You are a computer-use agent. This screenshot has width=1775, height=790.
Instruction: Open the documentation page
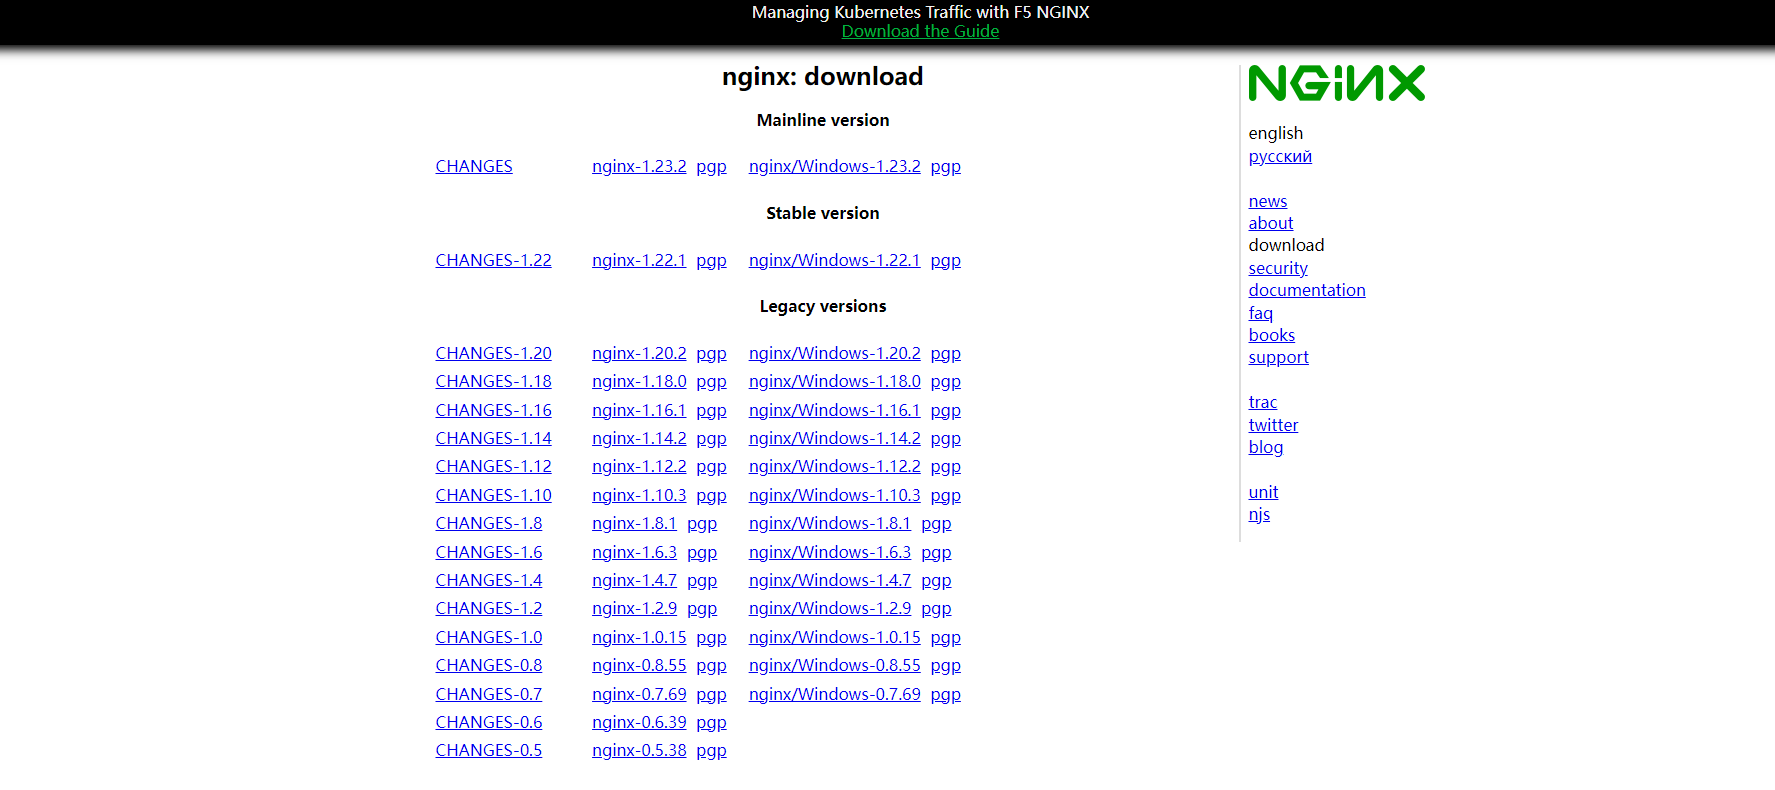tap(1307, 290)
